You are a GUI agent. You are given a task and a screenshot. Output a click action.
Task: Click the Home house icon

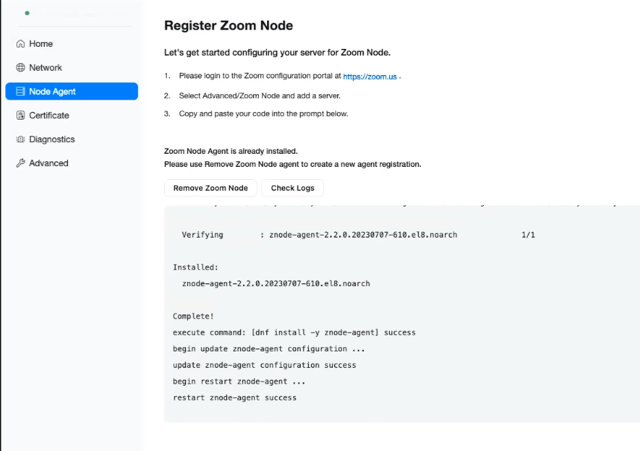[20, 44]
